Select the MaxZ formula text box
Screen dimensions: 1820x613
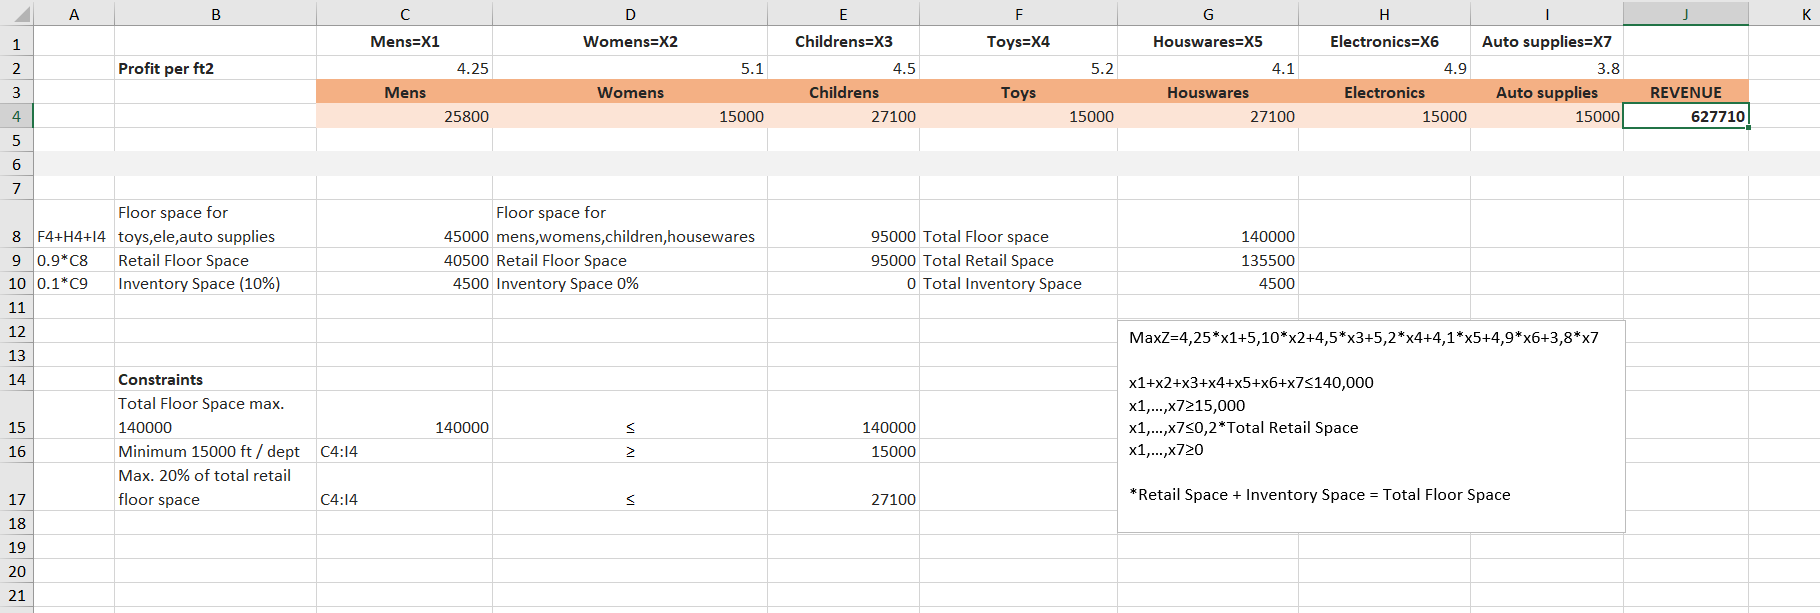[1371, 427]
